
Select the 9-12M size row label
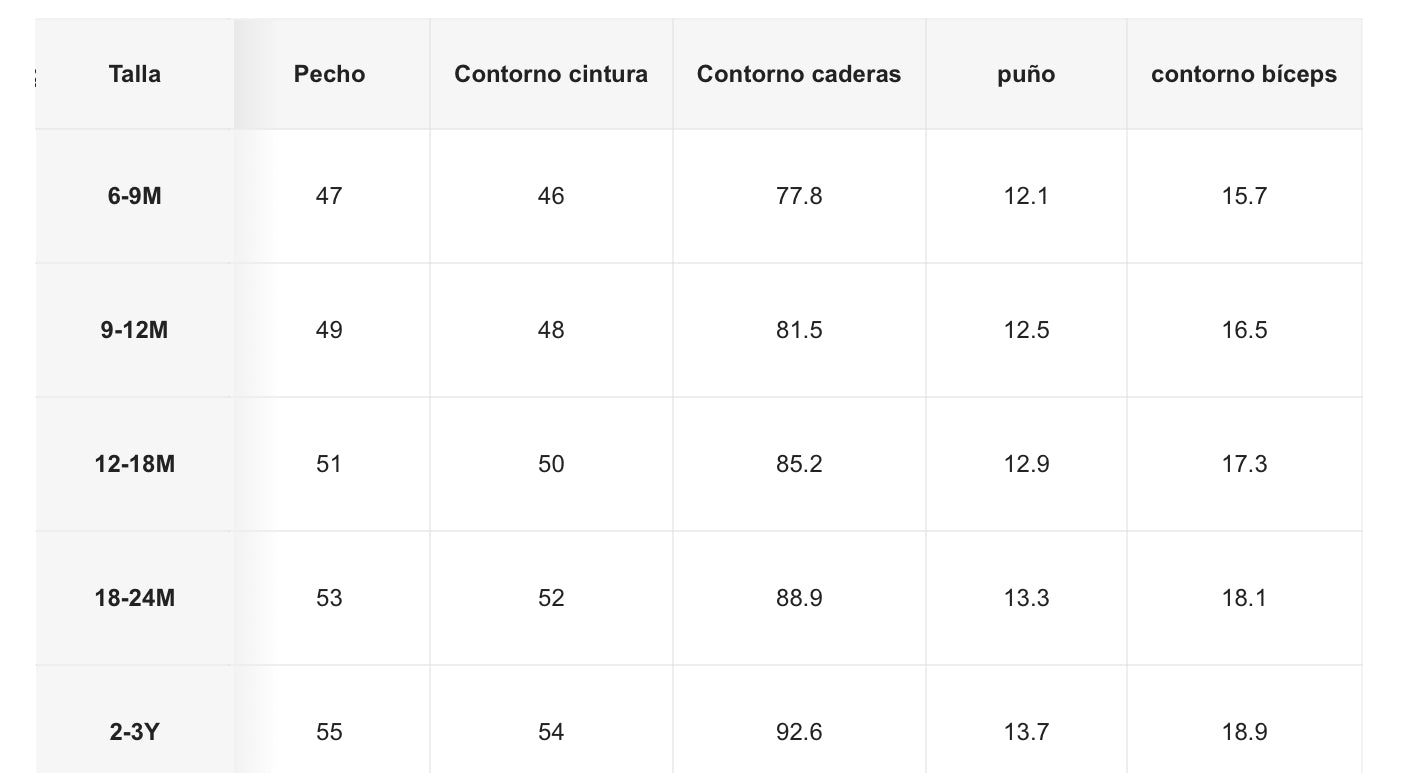tap(135, 330)
